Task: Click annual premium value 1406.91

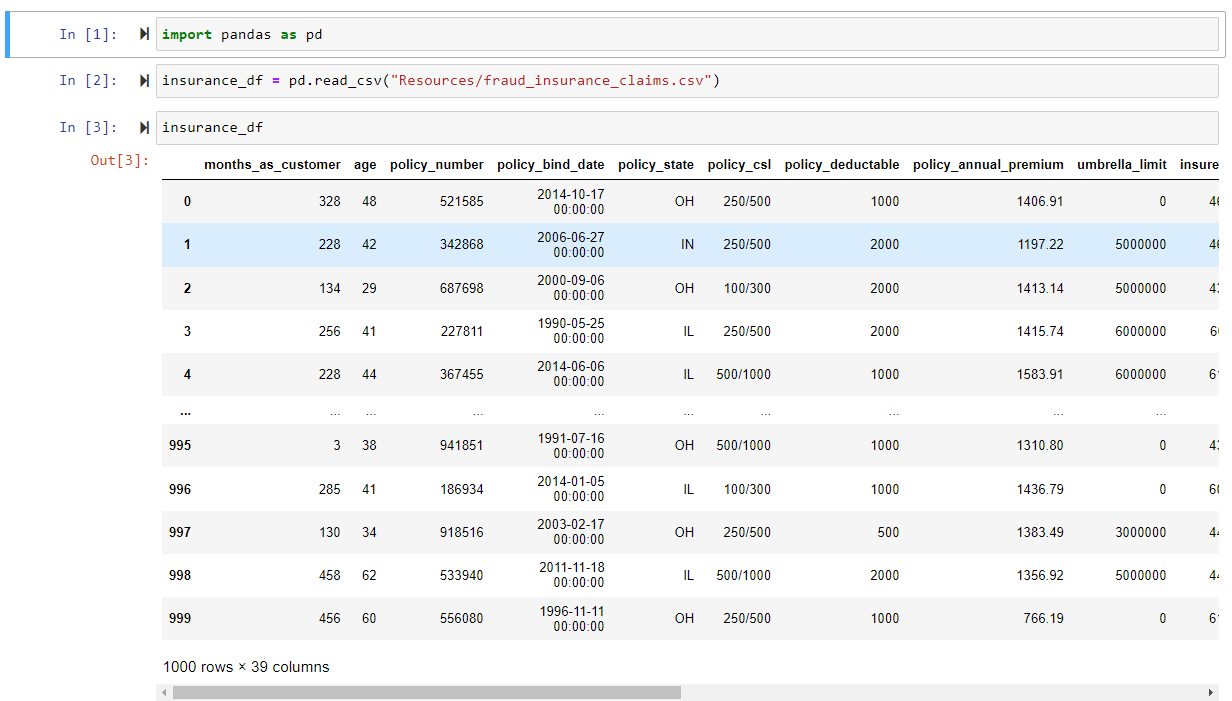Action: 1040,201
